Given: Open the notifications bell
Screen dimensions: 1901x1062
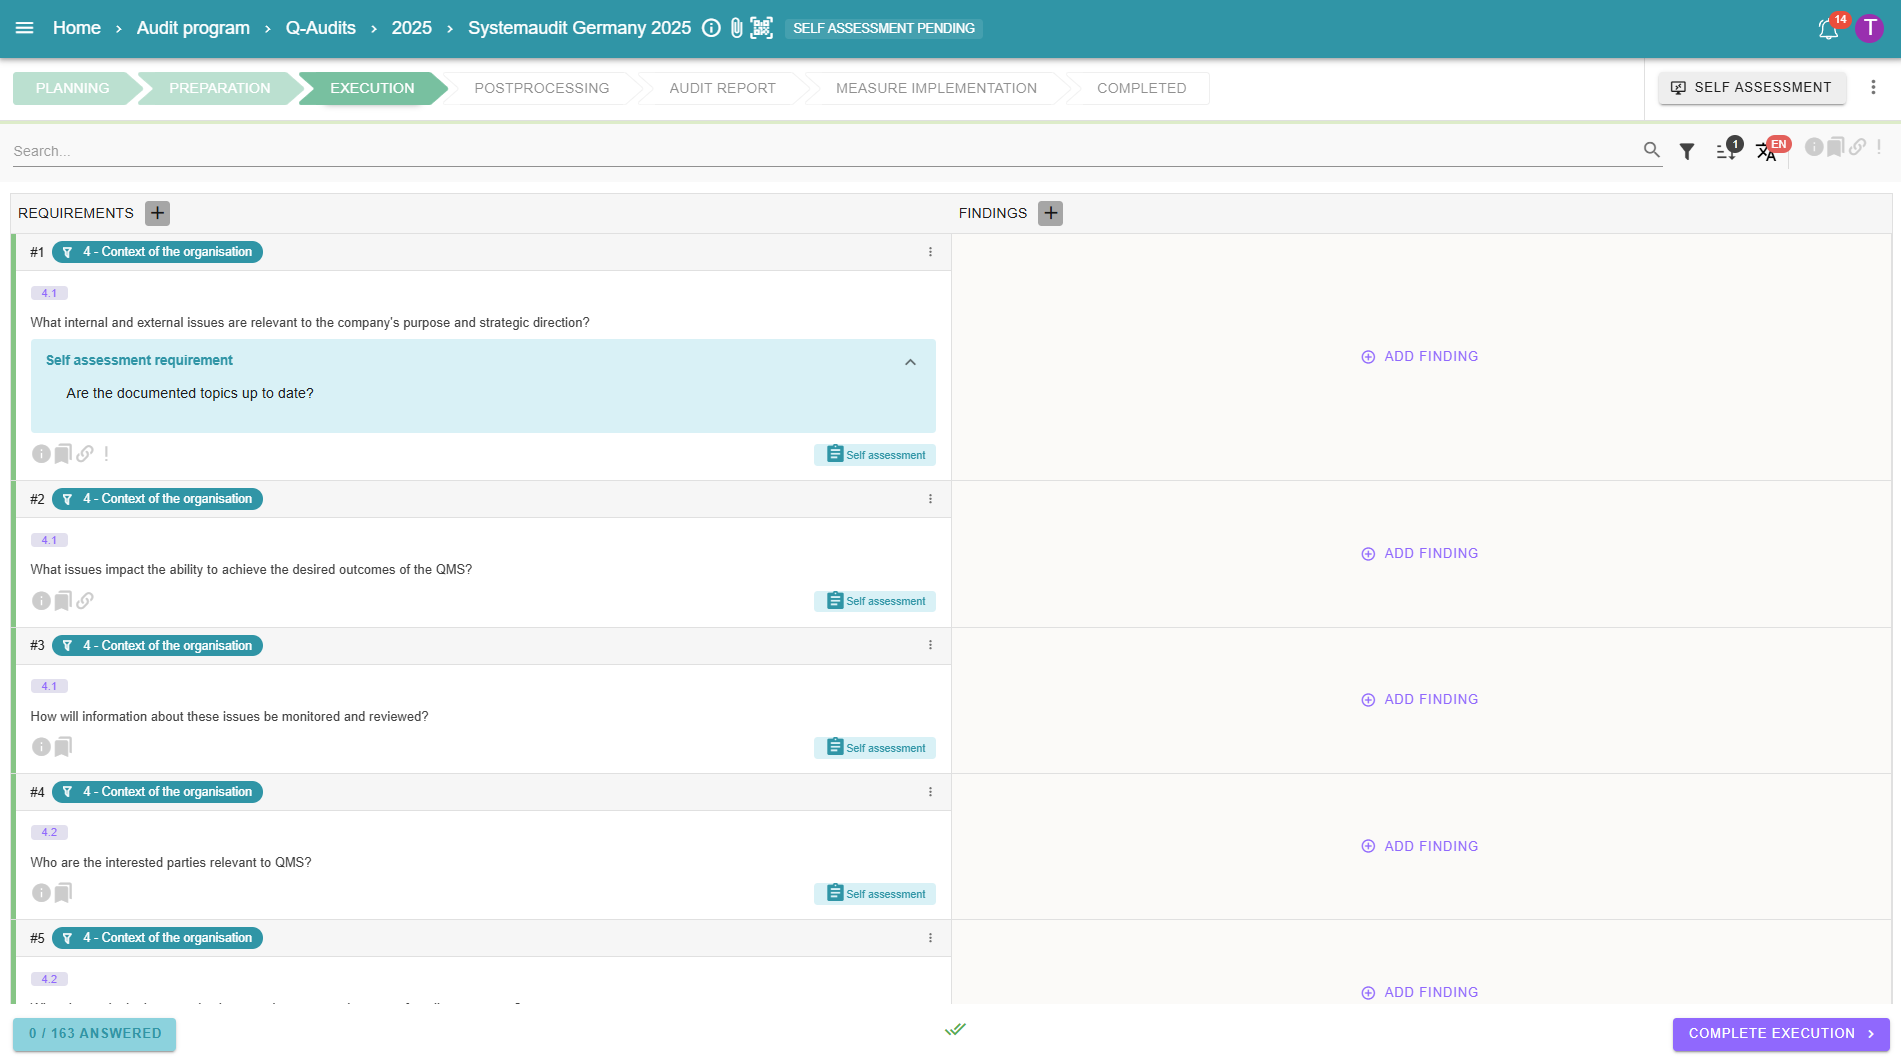Looking at the screenshot, I should tap(1828, 29).
